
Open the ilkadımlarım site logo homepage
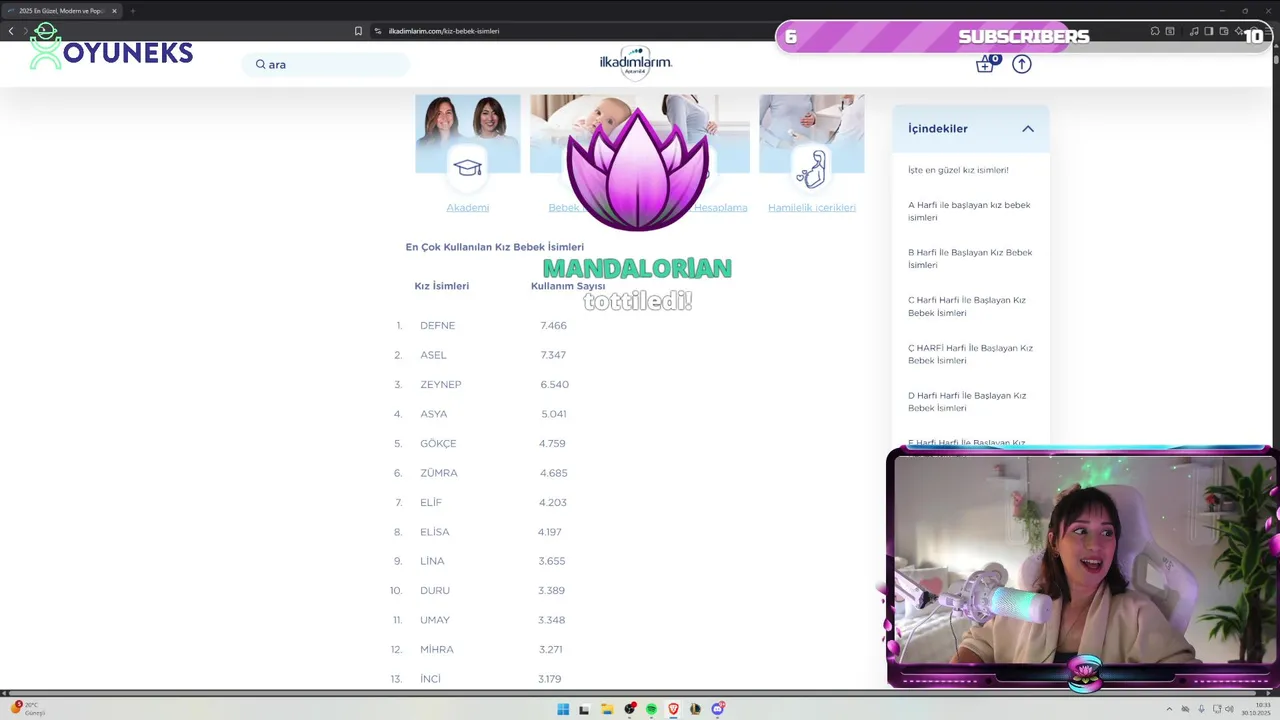[x=636, y=62]
